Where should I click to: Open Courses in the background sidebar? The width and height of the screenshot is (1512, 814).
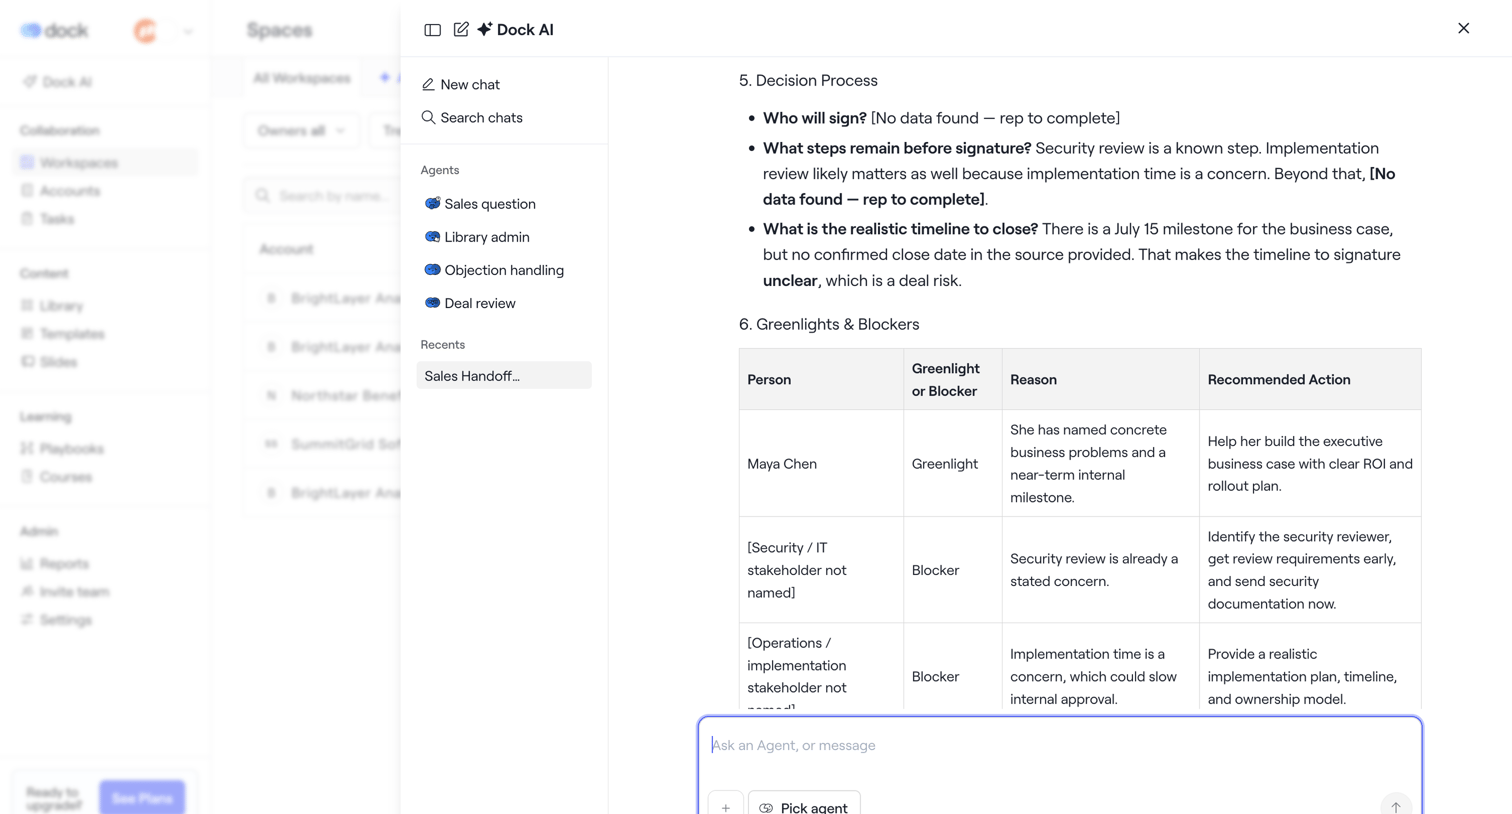pos(56,477)
